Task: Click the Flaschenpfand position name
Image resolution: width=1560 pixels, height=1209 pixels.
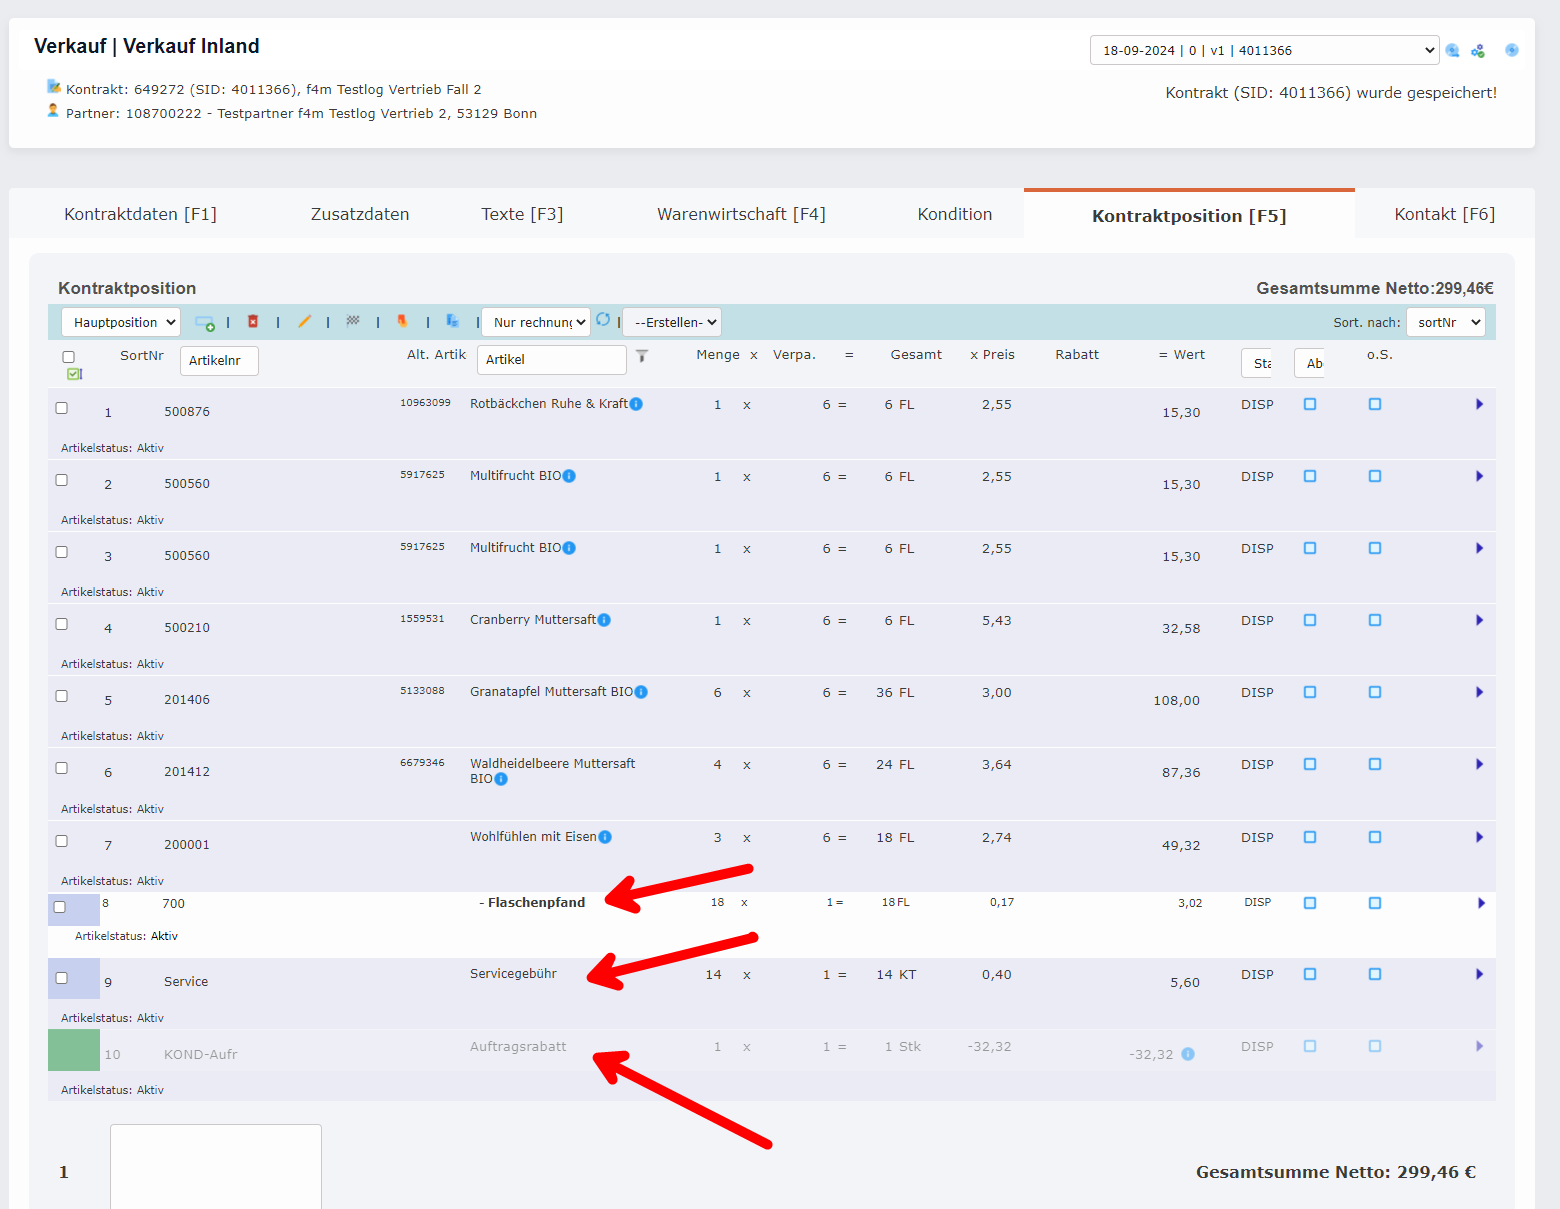Action: click(536, 903)
